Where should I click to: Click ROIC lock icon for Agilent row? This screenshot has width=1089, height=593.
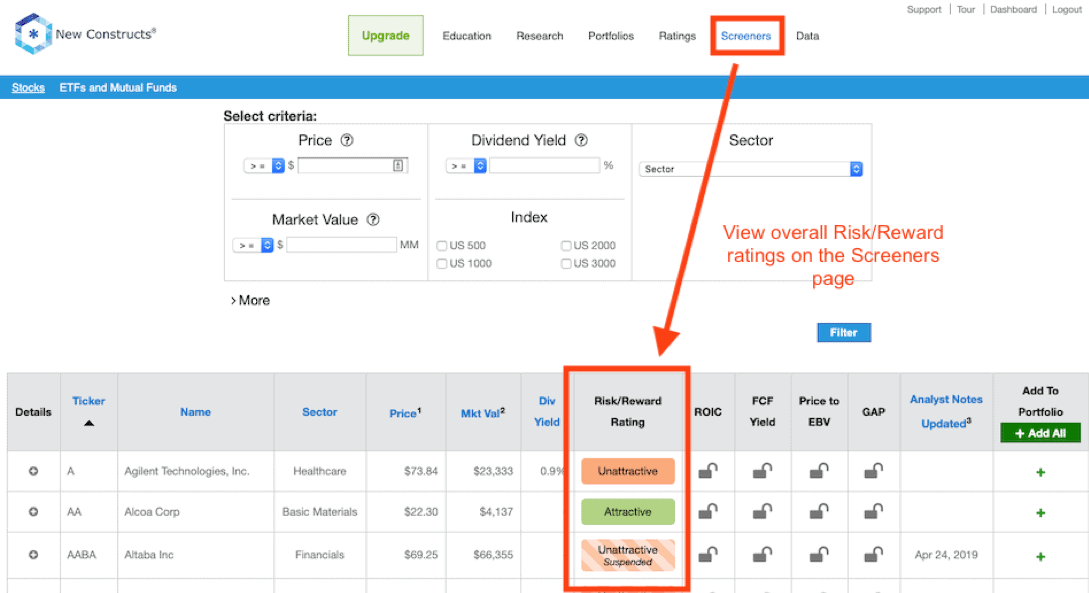point(708,471)
